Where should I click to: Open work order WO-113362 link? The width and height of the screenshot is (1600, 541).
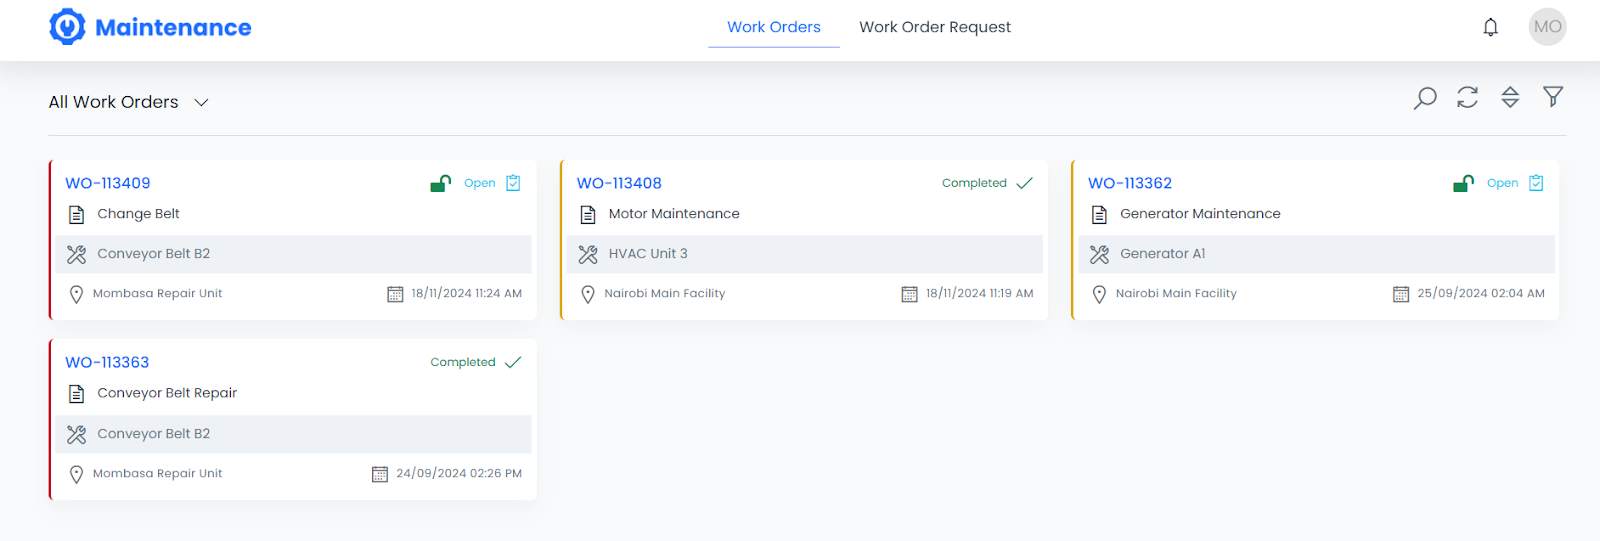pyautogui.click(x=1130, y=183)
